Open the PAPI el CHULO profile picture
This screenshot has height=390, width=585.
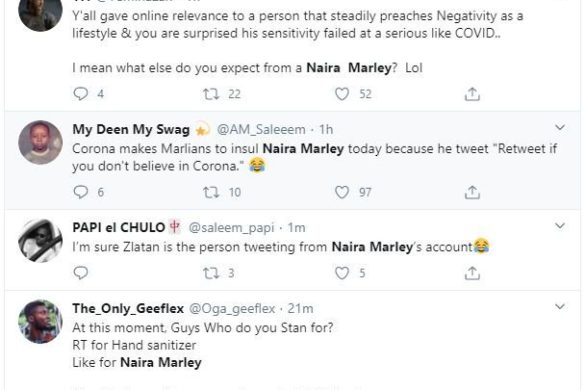[x=40, y=240]
